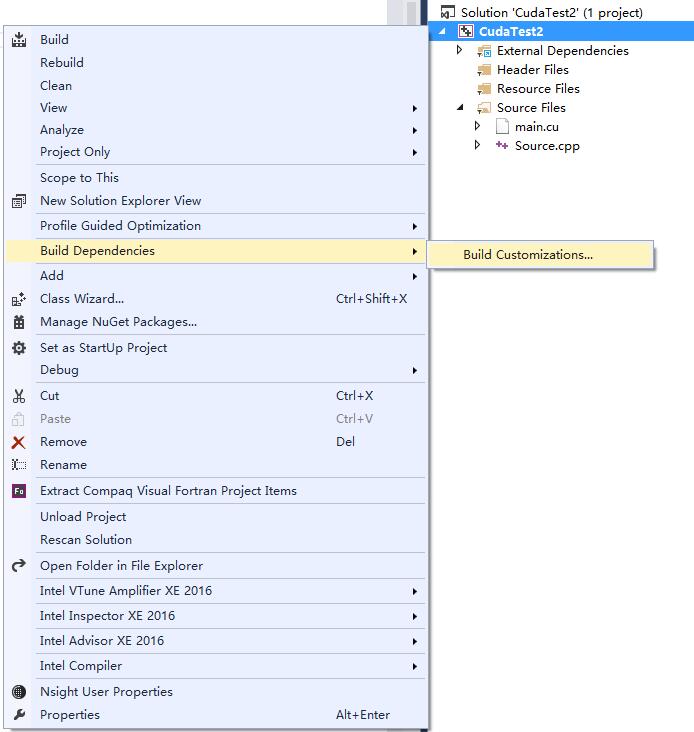The height and width of the screenshot is (732, 694).
Task: Click the red Remove X icon
Action: 19,442
